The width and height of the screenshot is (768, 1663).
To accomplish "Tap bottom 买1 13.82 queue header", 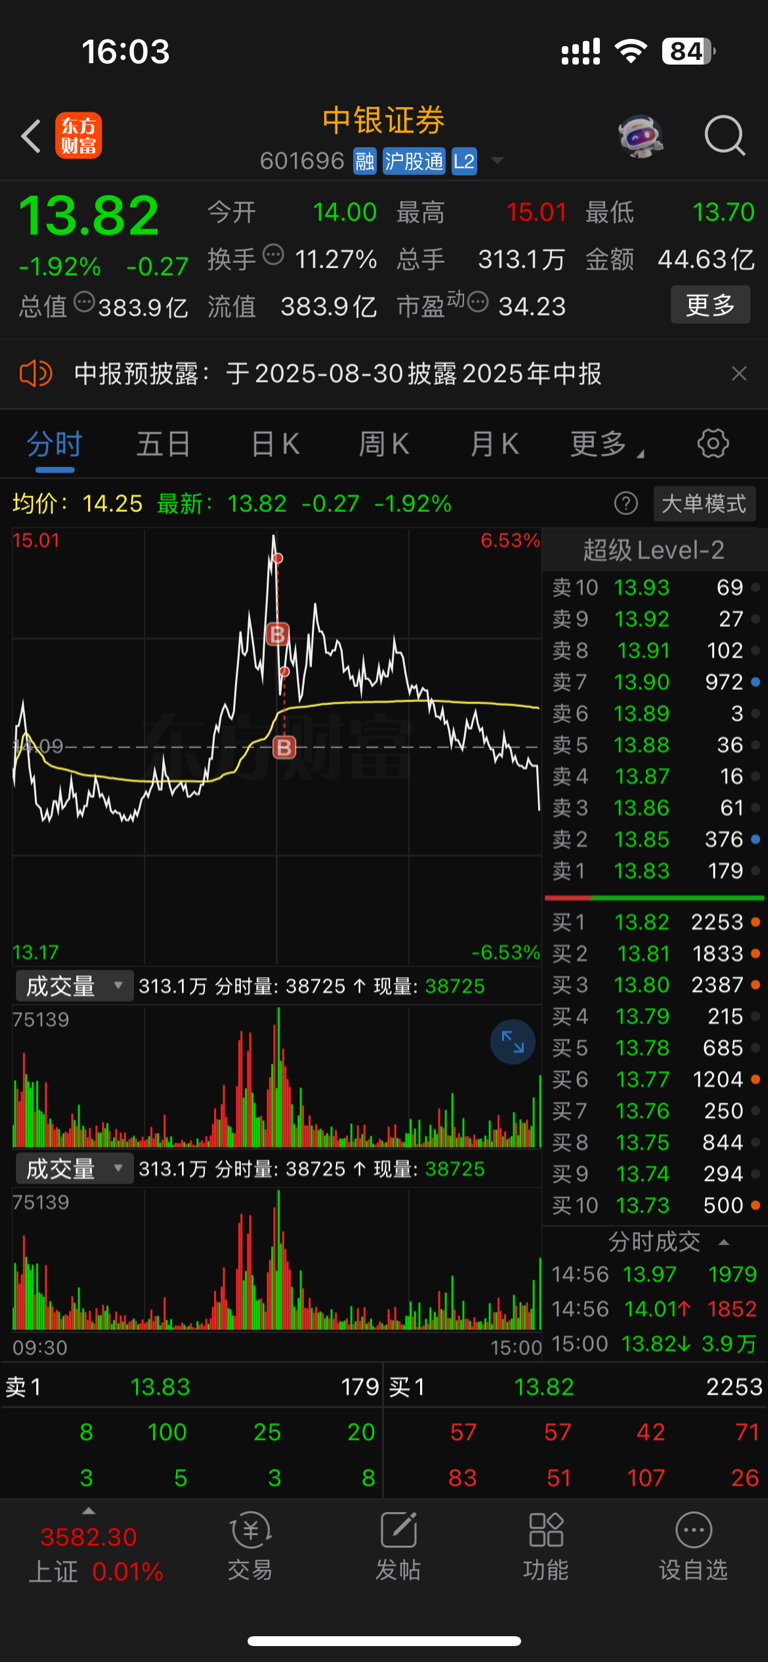I will [x=576, y=1387].
